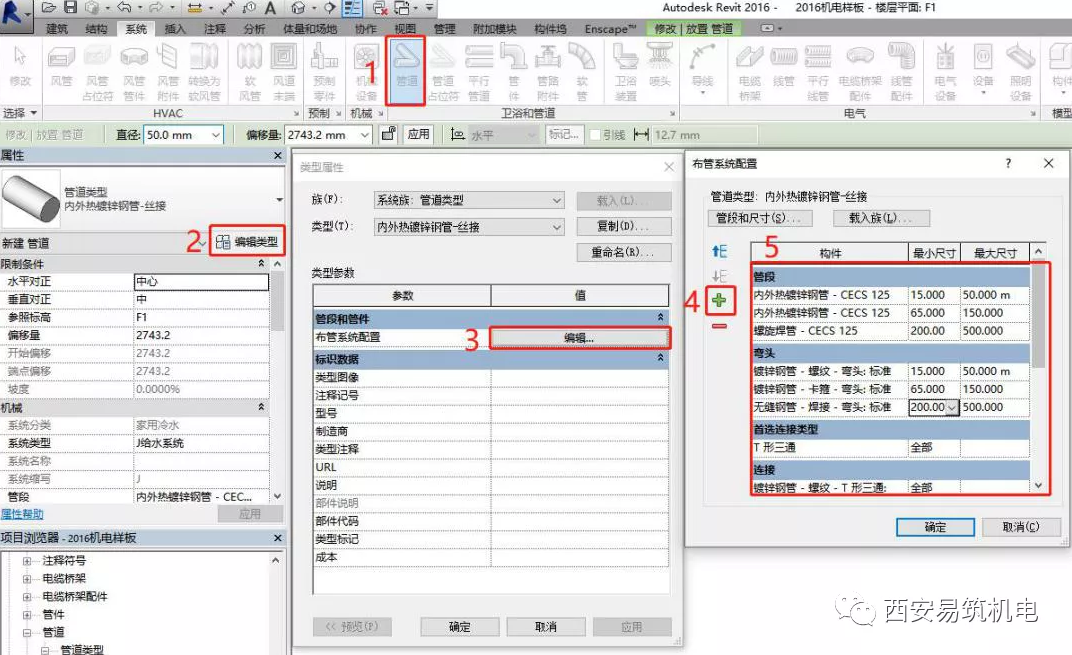Viewport: 1072px width, 655px height.
Task: Open the Enscape ribbon tab
Action: pyautogui.click(x=610, y=29)
